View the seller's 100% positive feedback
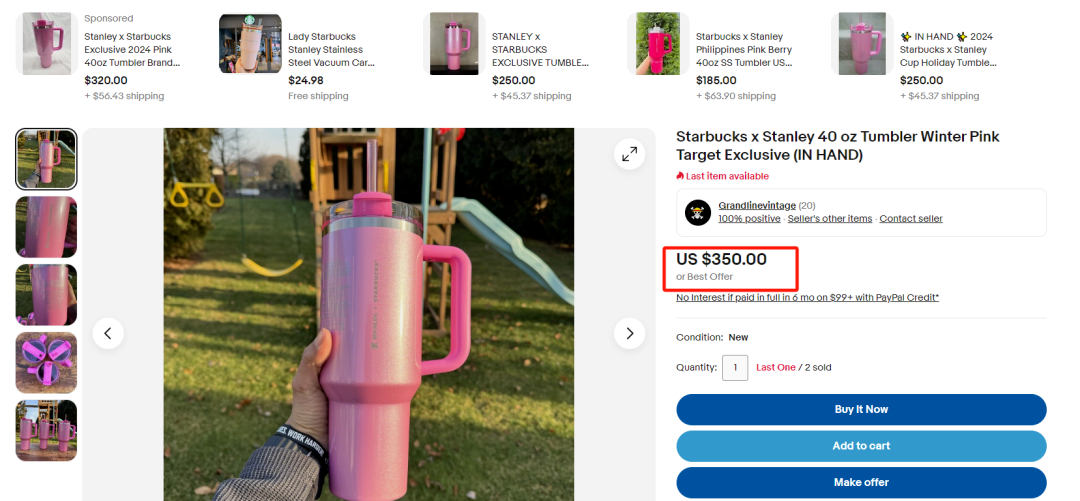Screen dimensions: 1080x501 point(749,218)
